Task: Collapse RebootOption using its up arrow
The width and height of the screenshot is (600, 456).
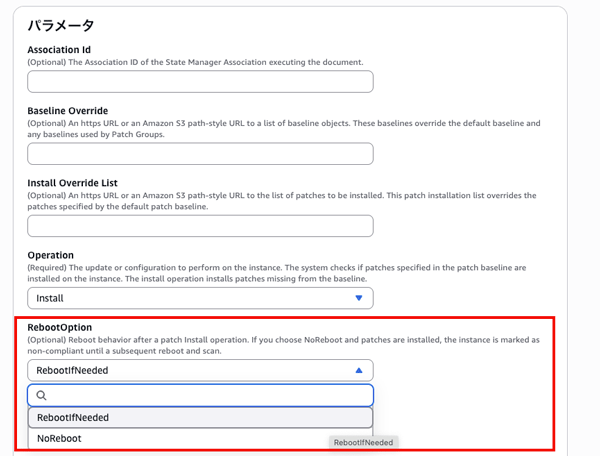Action: tap(359, 370)
